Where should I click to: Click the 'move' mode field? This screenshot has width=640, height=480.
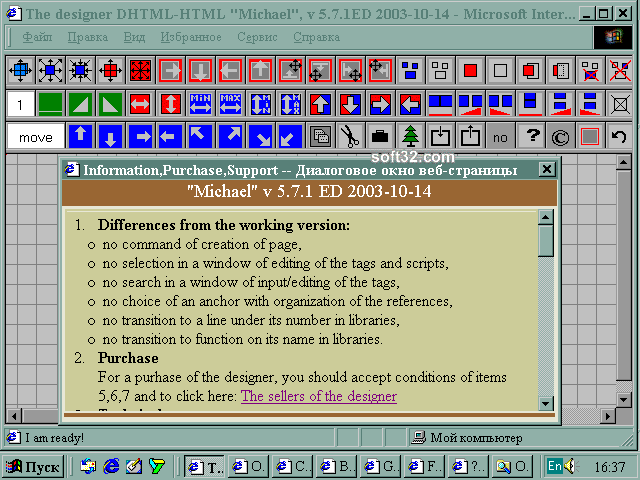36,137
